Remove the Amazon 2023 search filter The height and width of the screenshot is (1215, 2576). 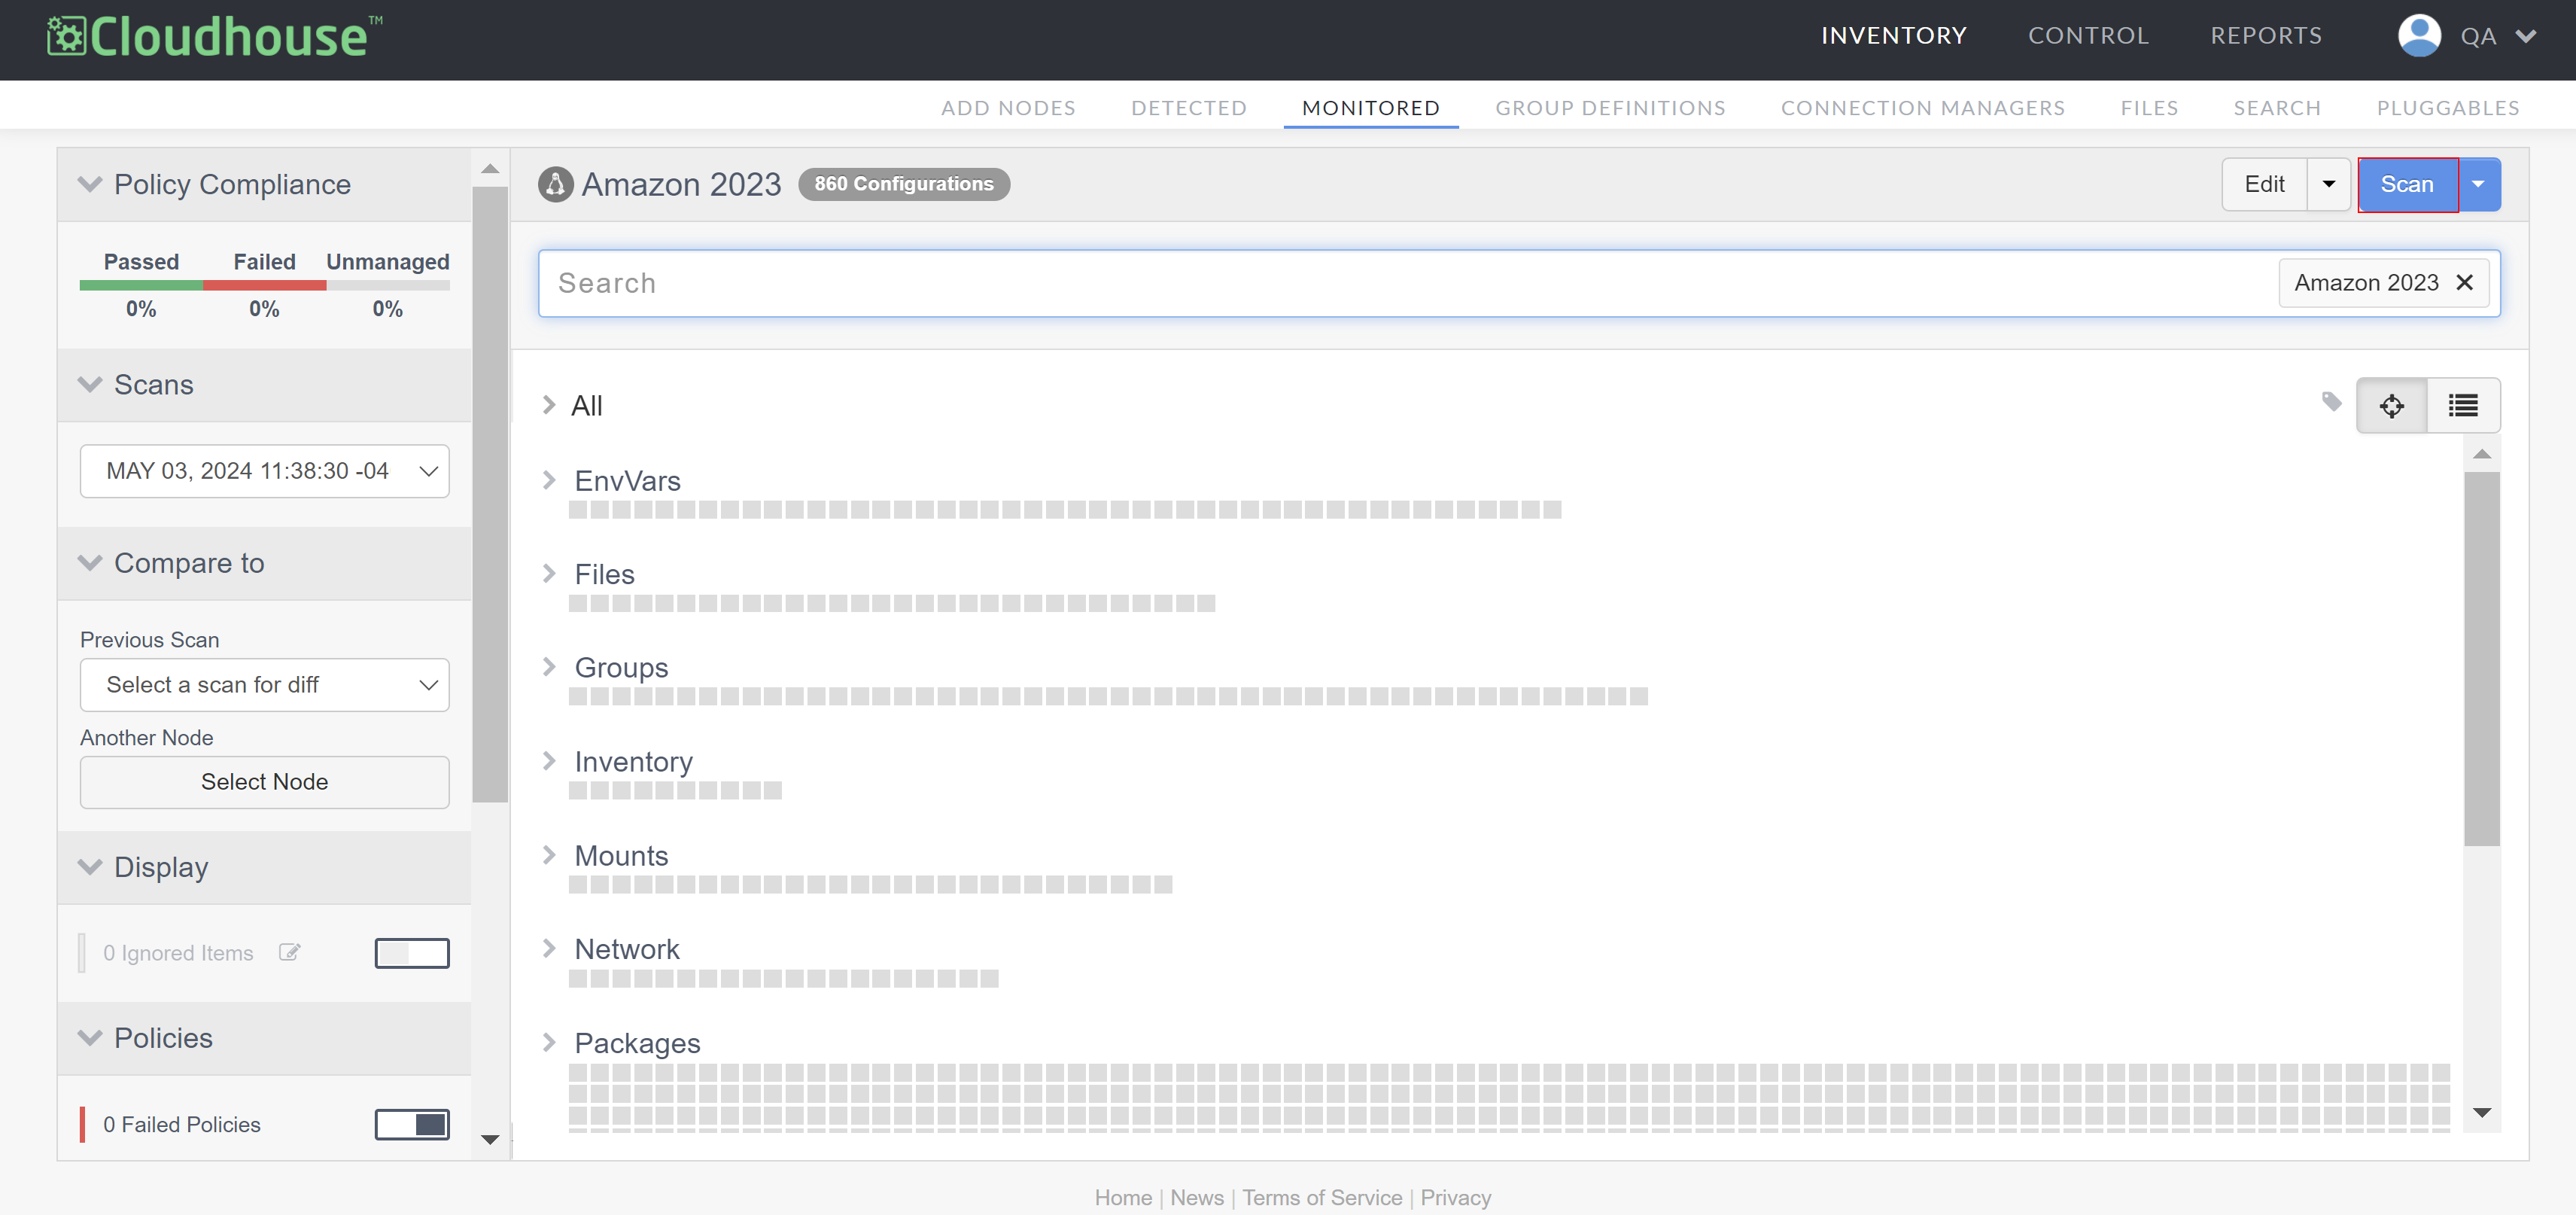2465,283
